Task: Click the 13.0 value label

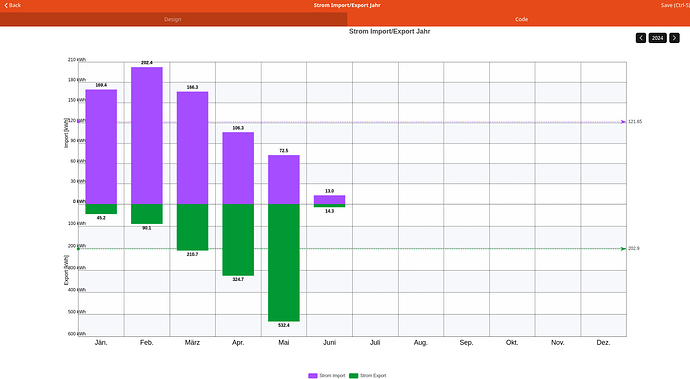Action: point(330,191)
